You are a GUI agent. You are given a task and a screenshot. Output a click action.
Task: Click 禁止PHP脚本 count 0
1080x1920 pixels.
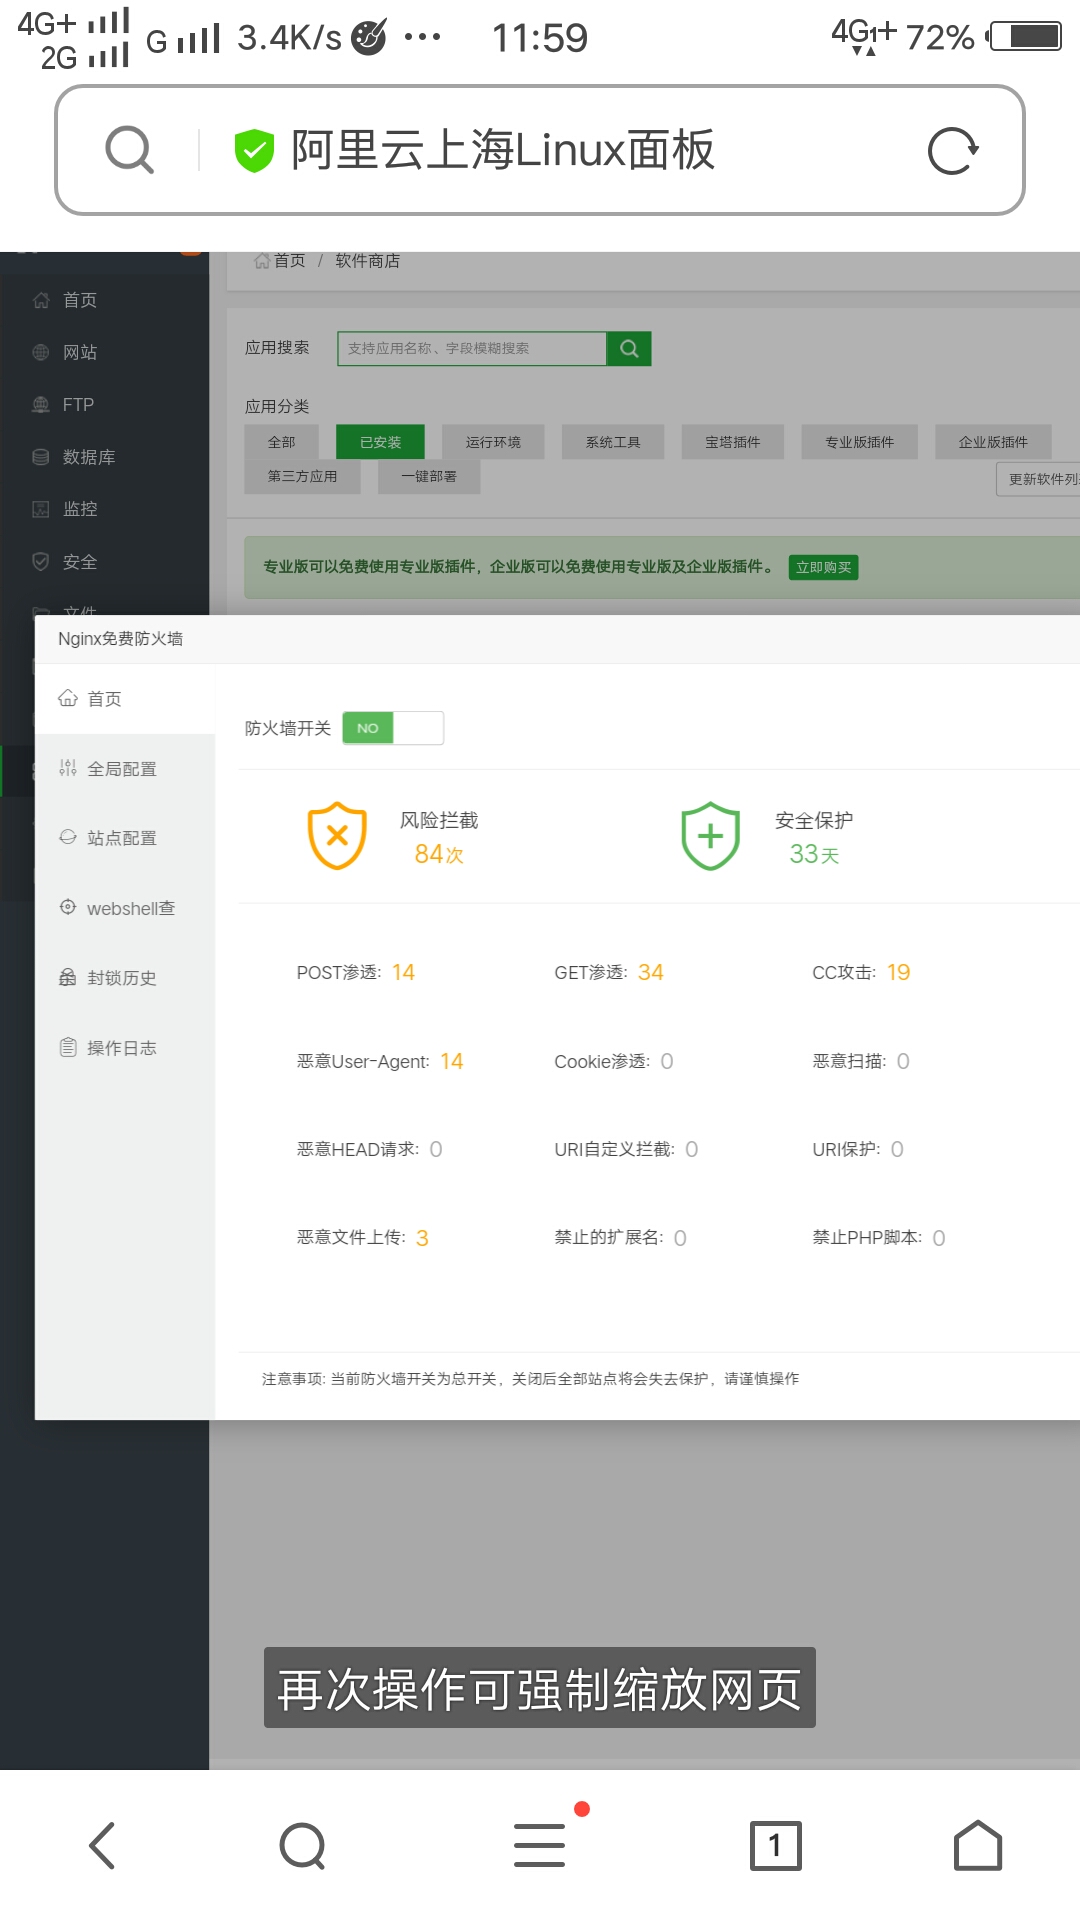click(x=939, y=1238)
